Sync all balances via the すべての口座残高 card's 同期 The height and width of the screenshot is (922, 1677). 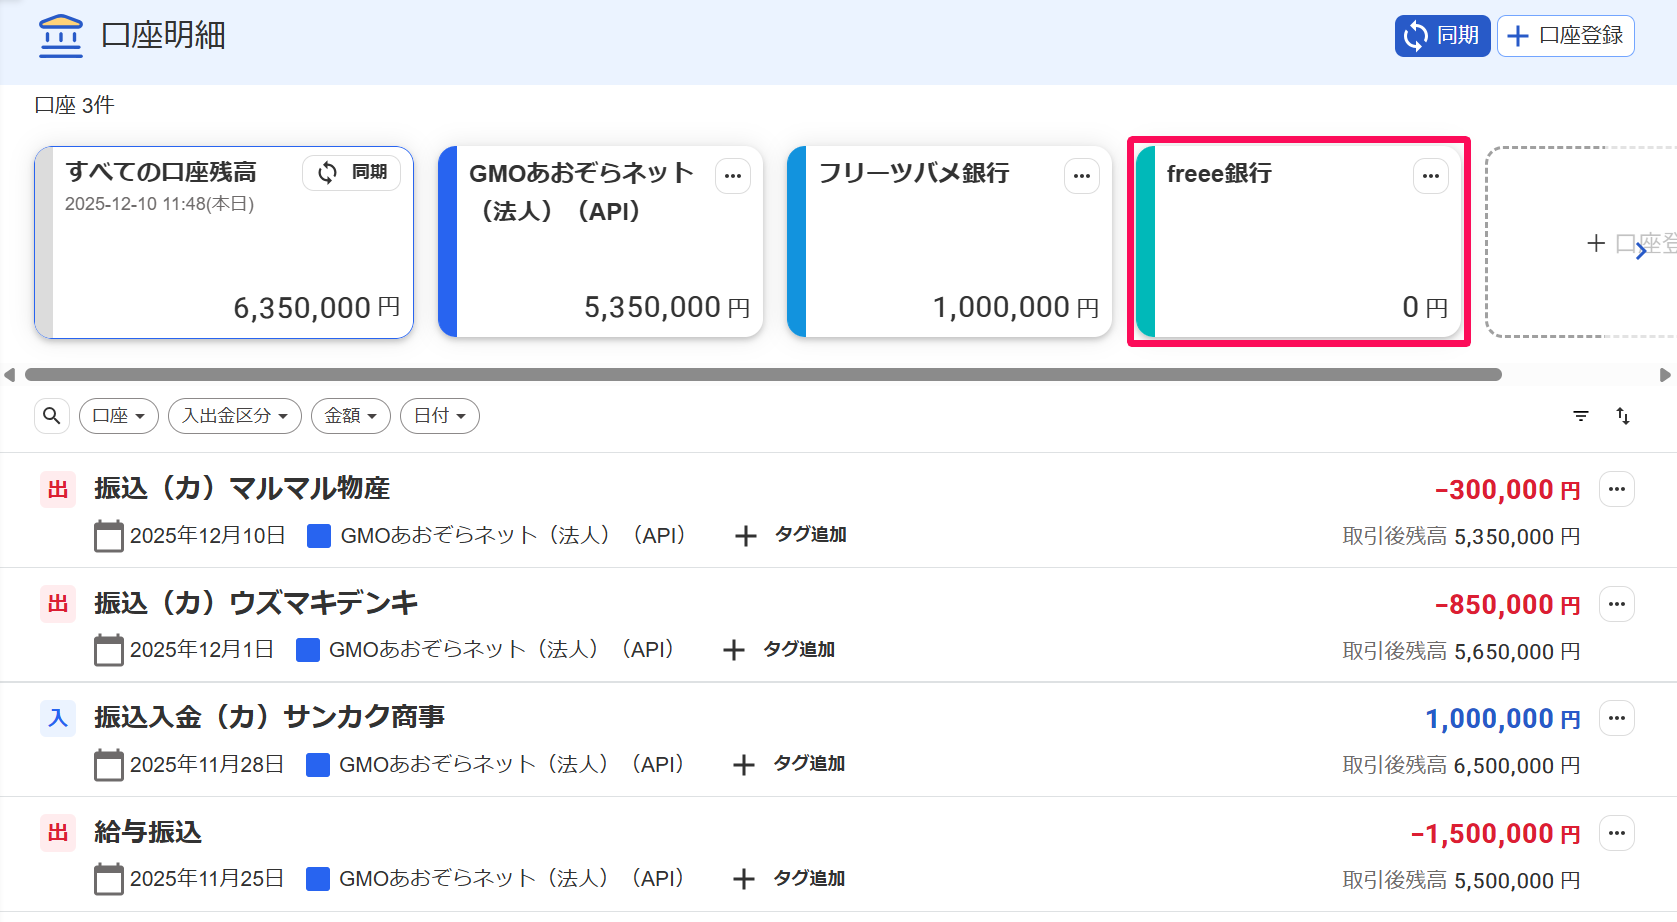coord(352,173)
